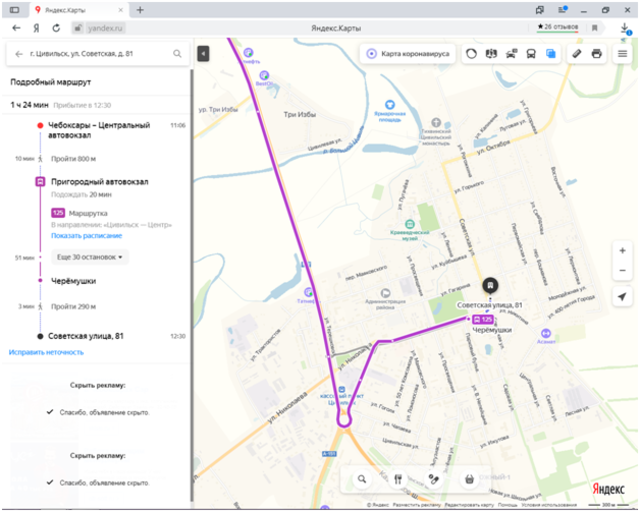Zoom in on the map
This screenshot has width=640, height=512.
pyautogui.click(x=622, y=250)
